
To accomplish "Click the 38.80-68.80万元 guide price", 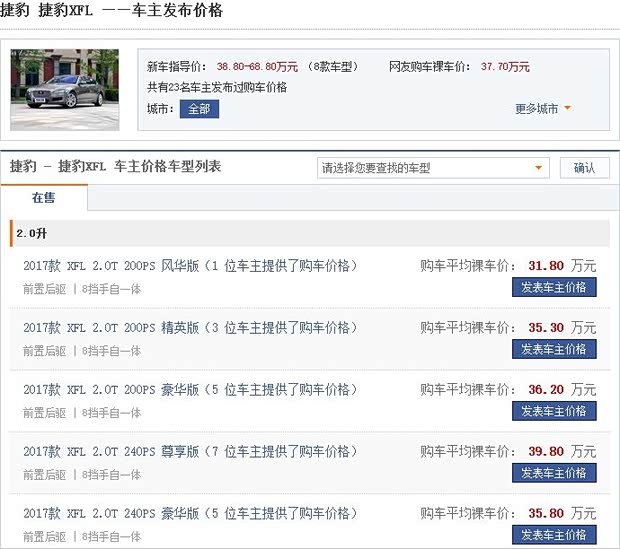I will point(257,67).
